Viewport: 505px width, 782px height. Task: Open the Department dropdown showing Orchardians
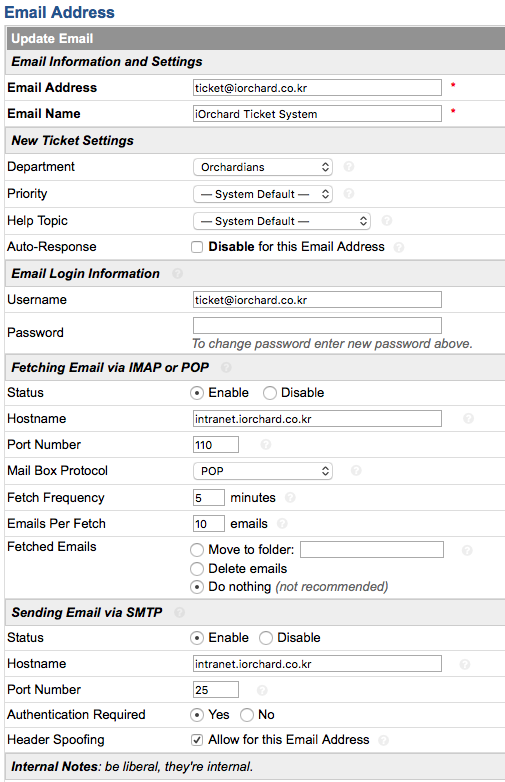click(263, 167)
